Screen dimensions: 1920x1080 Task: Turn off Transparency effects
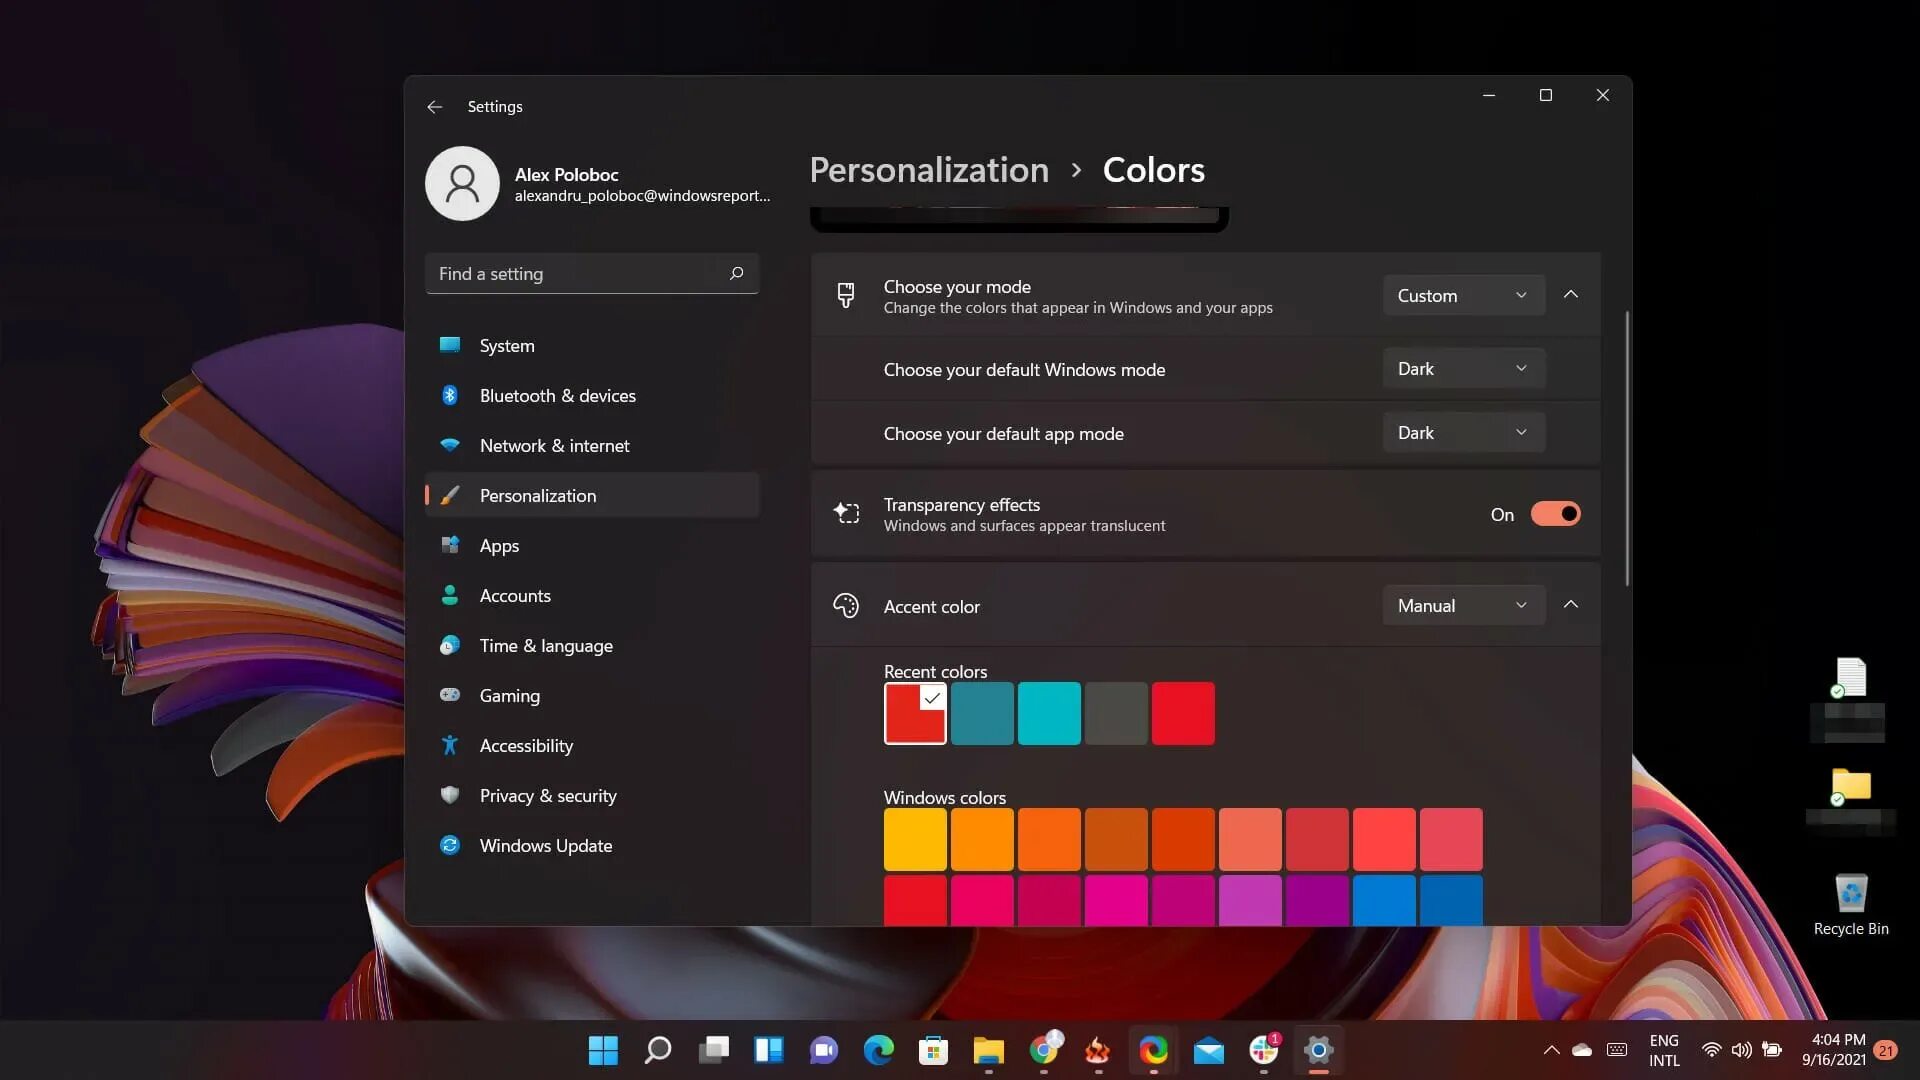[1555, 513]
